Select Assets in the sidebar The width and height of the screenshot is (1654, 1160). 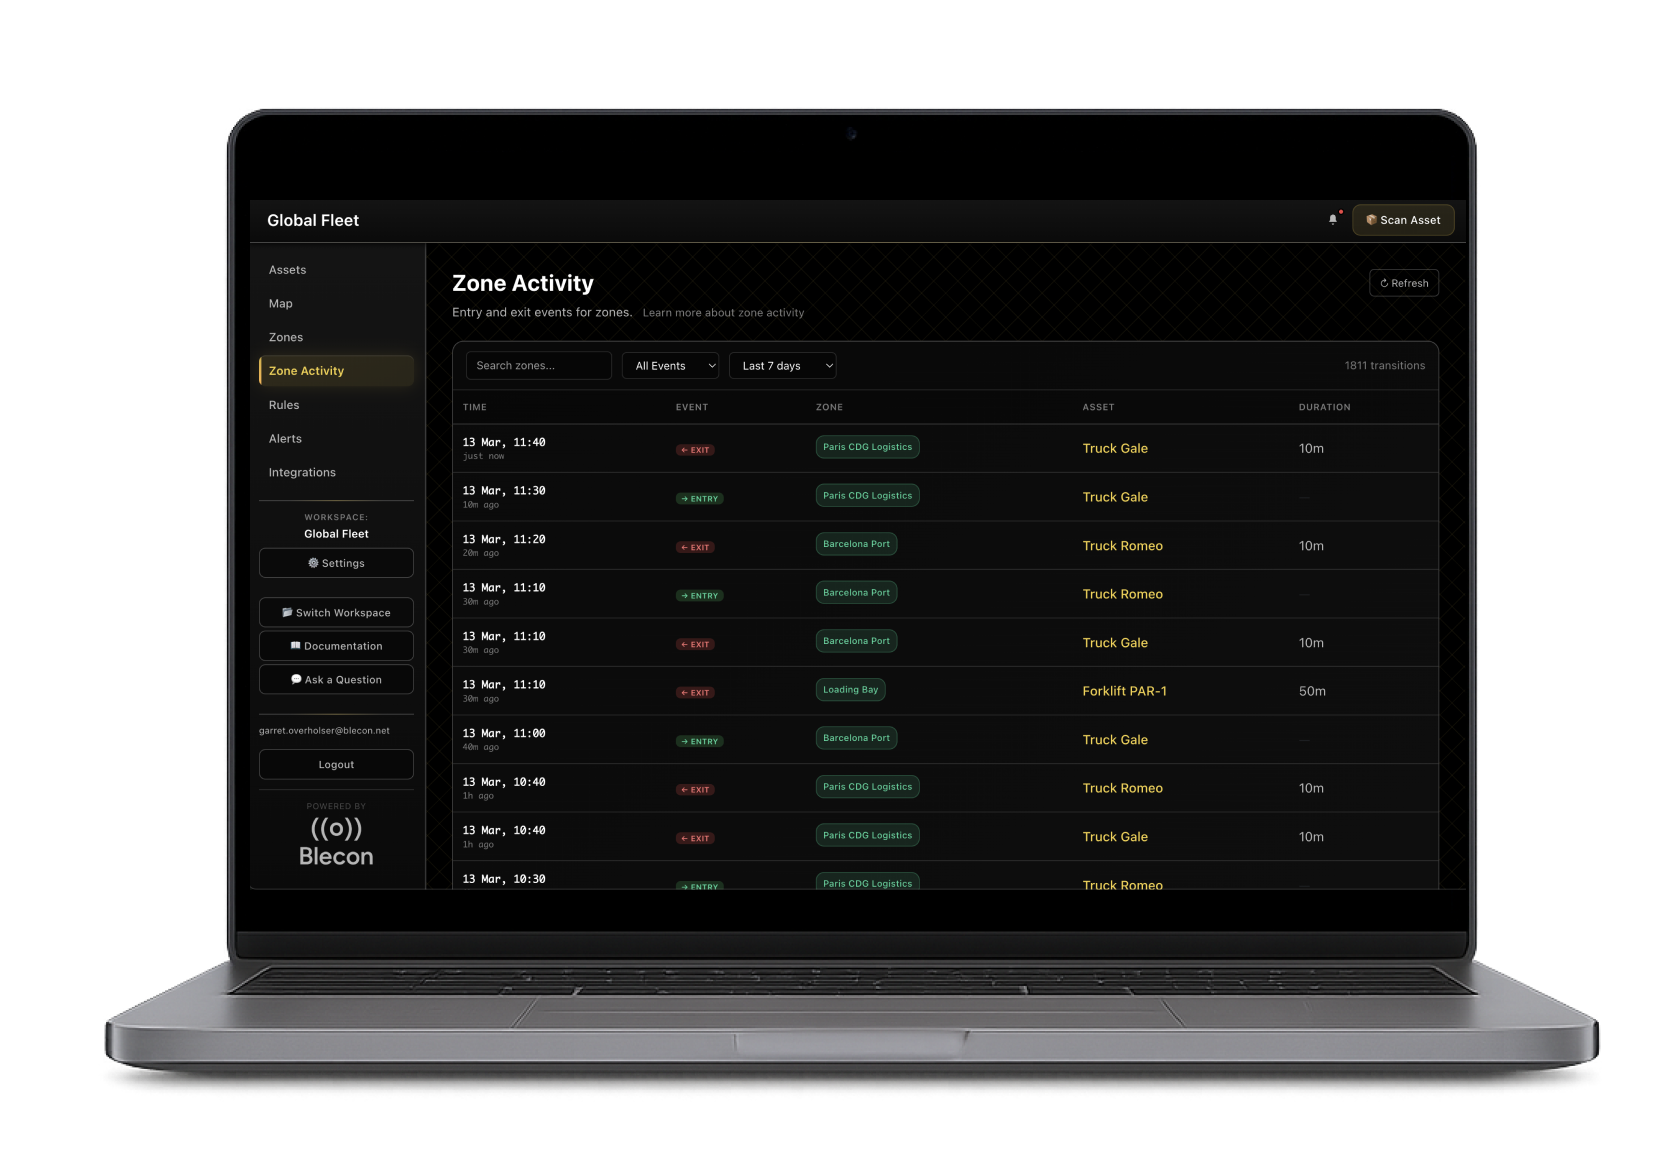point(287,269)
